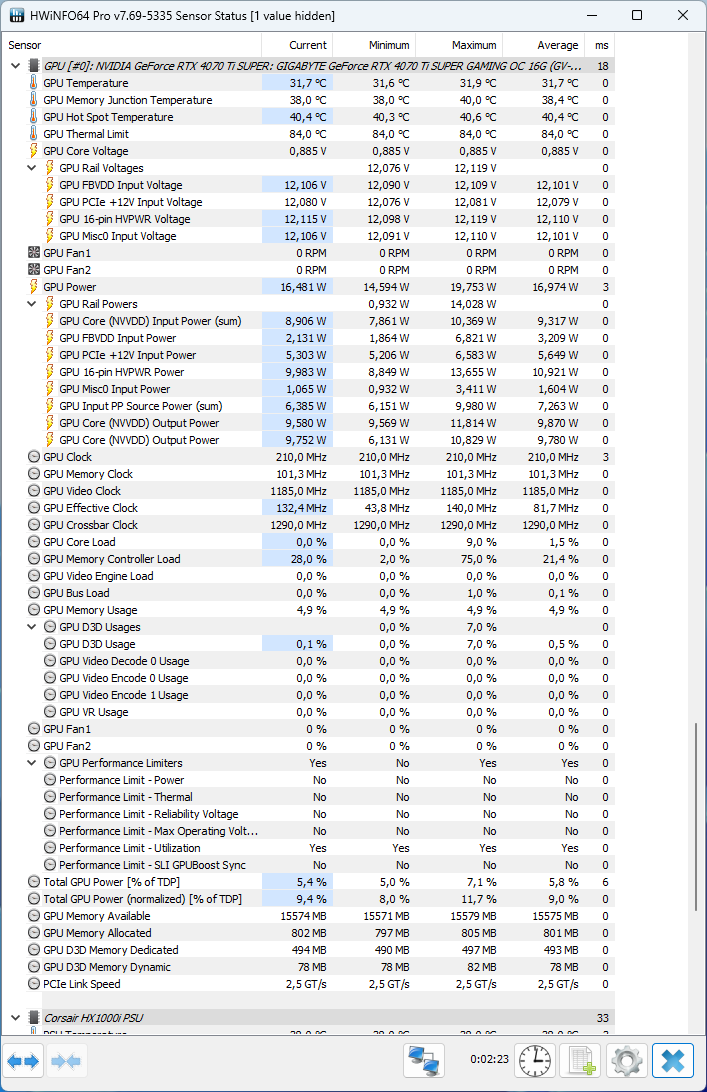Screen dimensions: 707x1092
Task: Click the GPU Power lightning icon
Action: point(33,287)
